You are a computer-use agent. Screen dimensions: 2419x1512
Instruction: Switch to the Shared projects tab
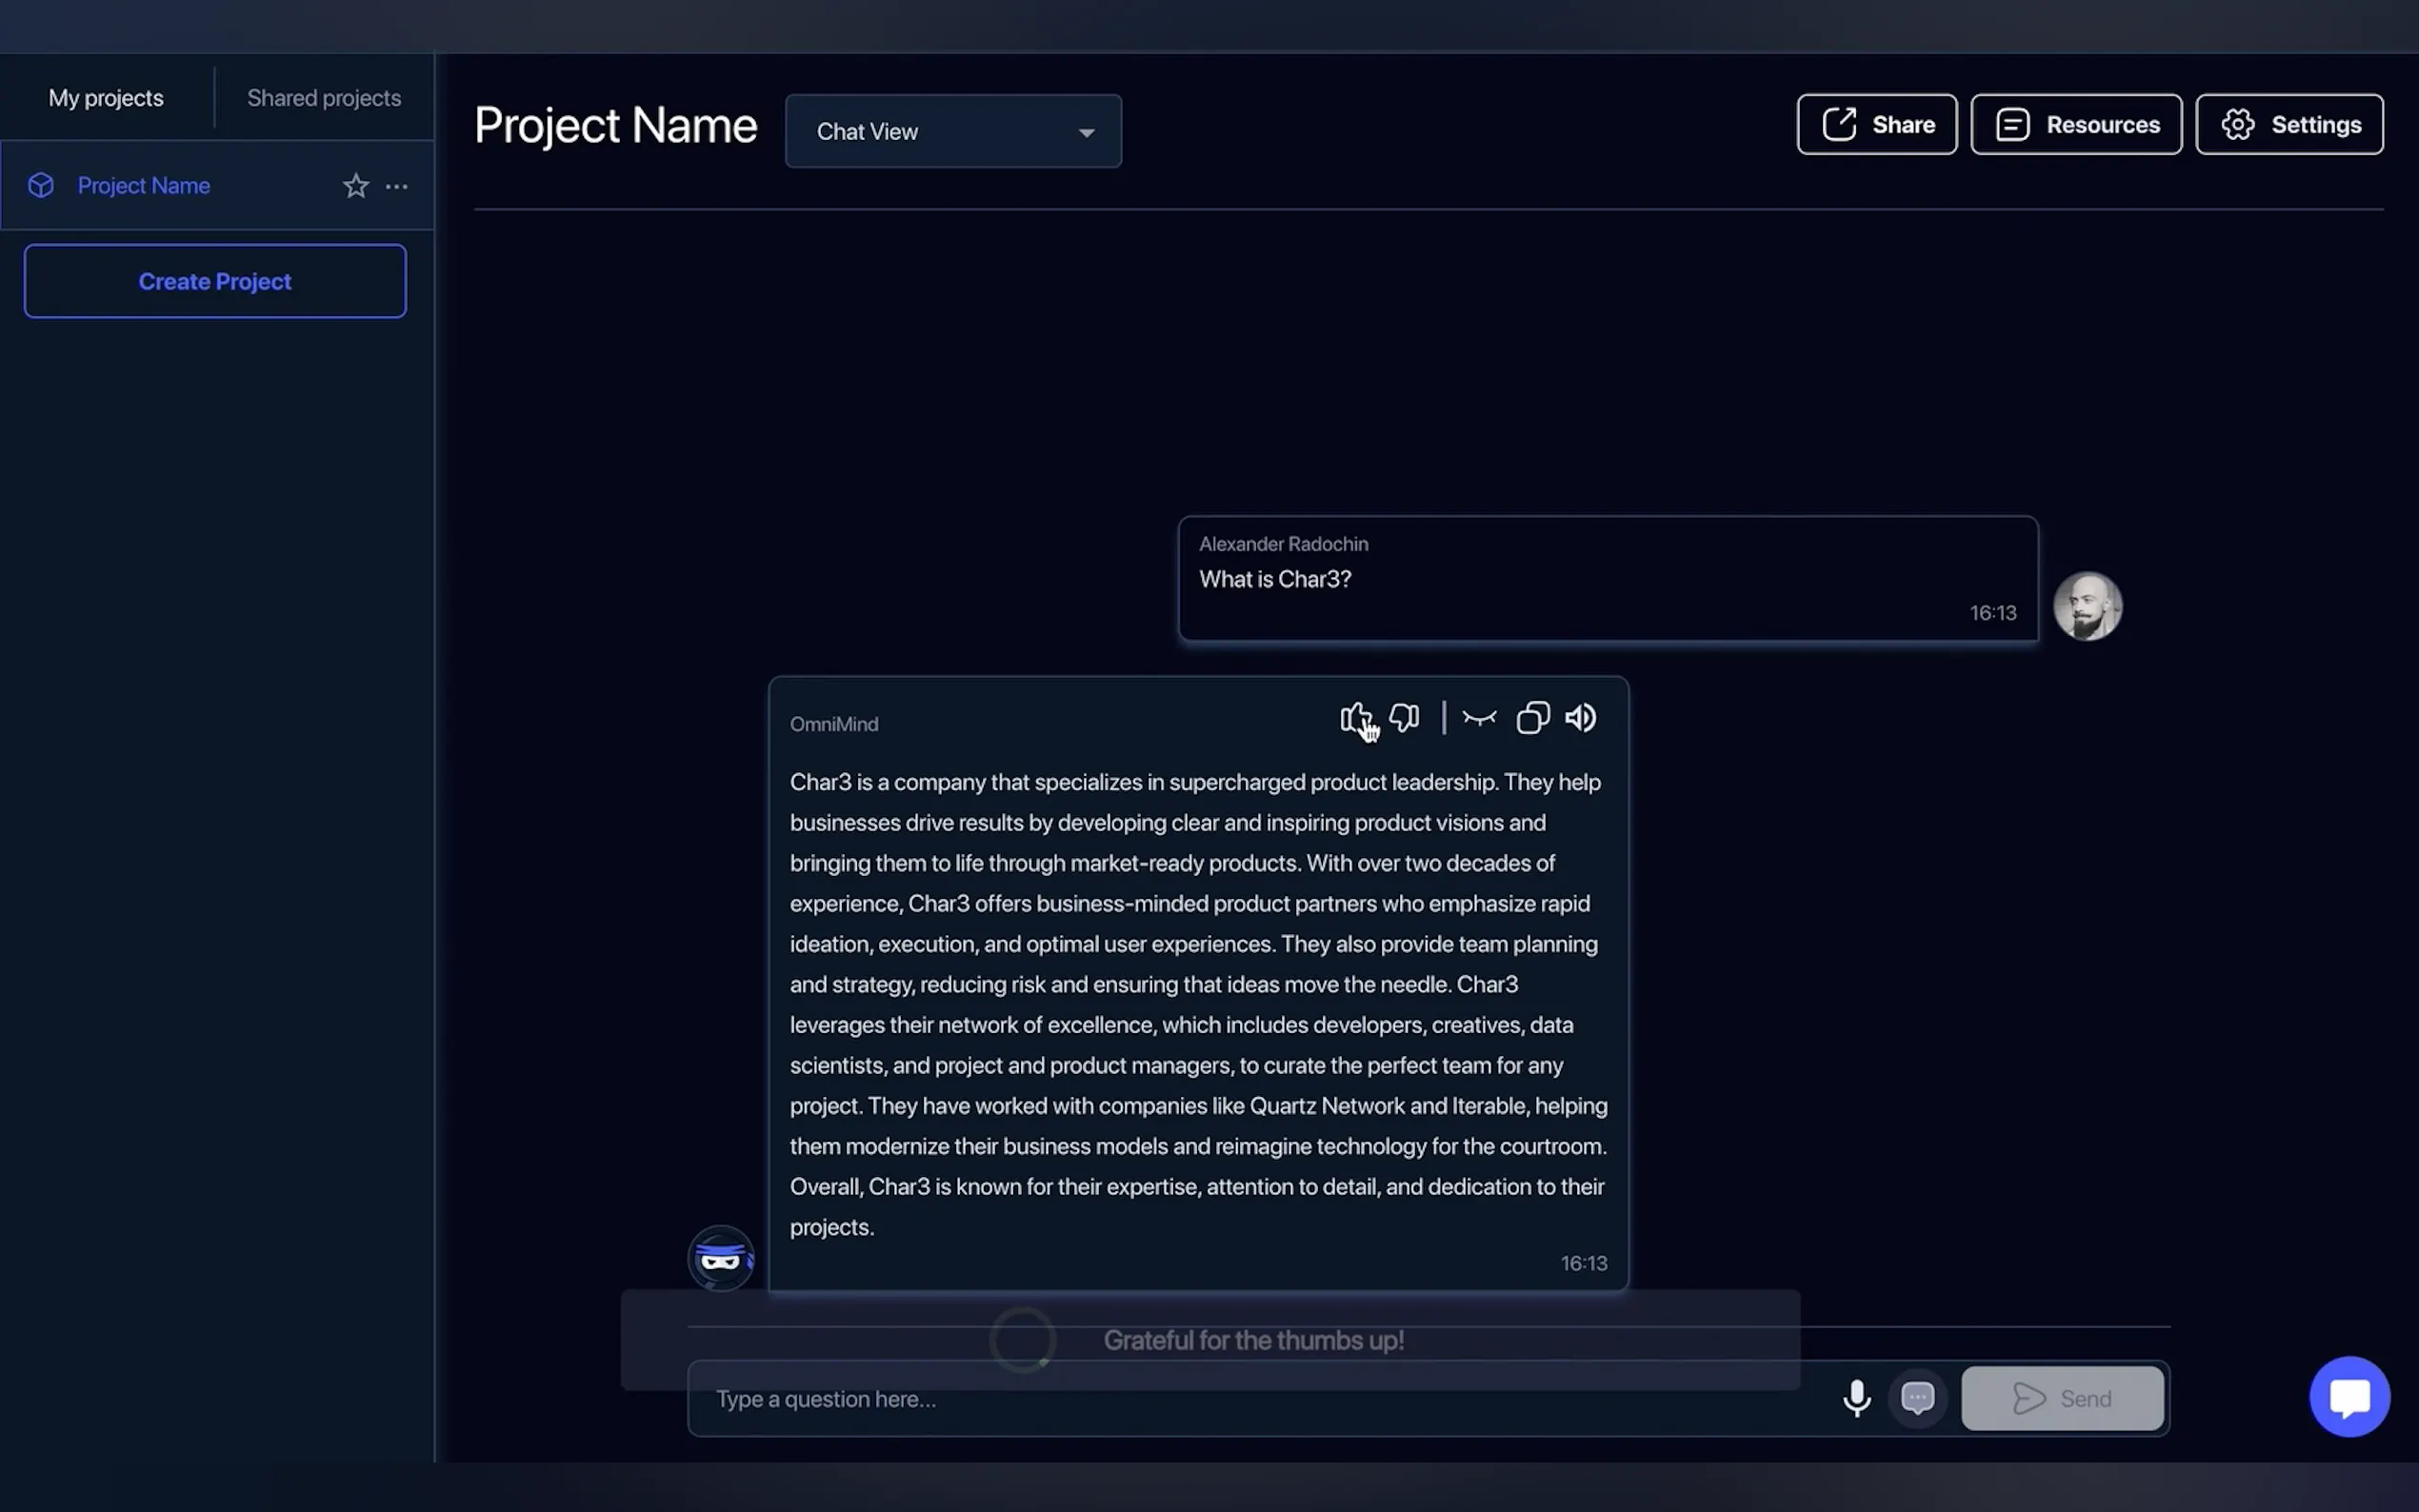point(324,98)
